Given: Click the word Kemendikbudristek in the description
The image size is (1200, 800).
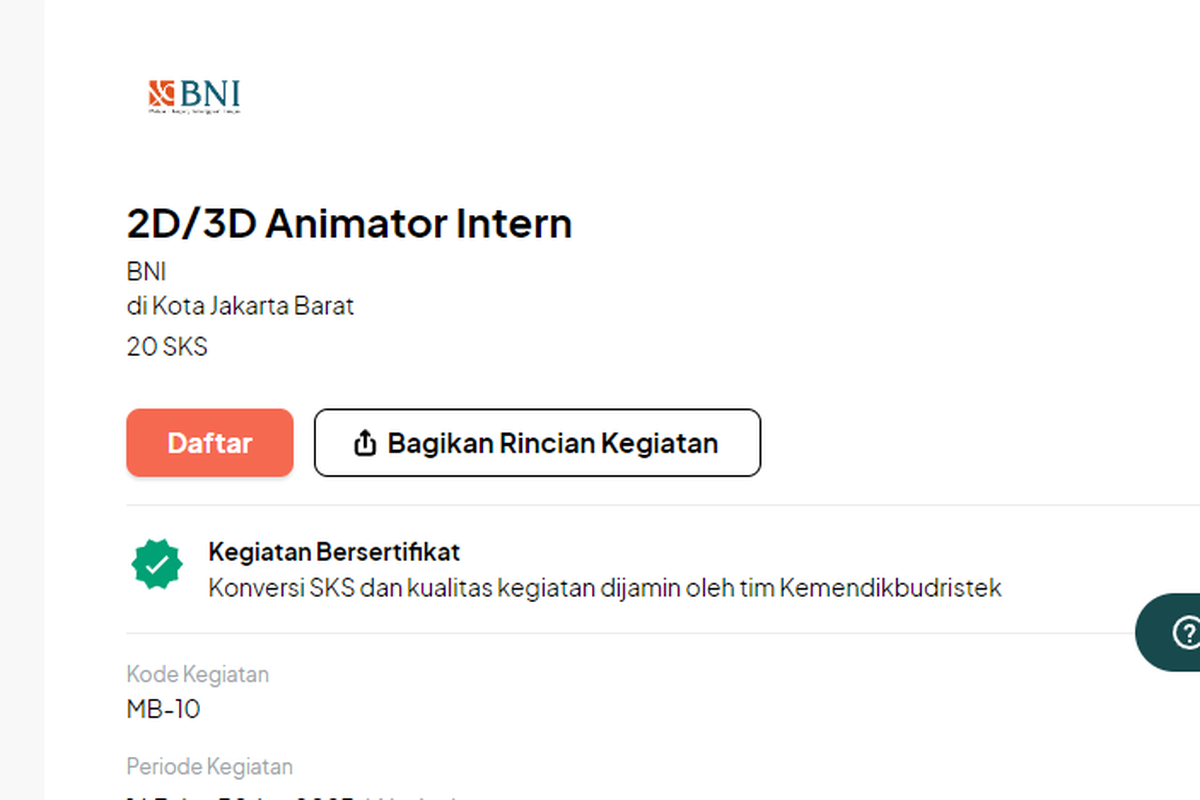Looking at the screenshot, I should click(x=890, y=588).
